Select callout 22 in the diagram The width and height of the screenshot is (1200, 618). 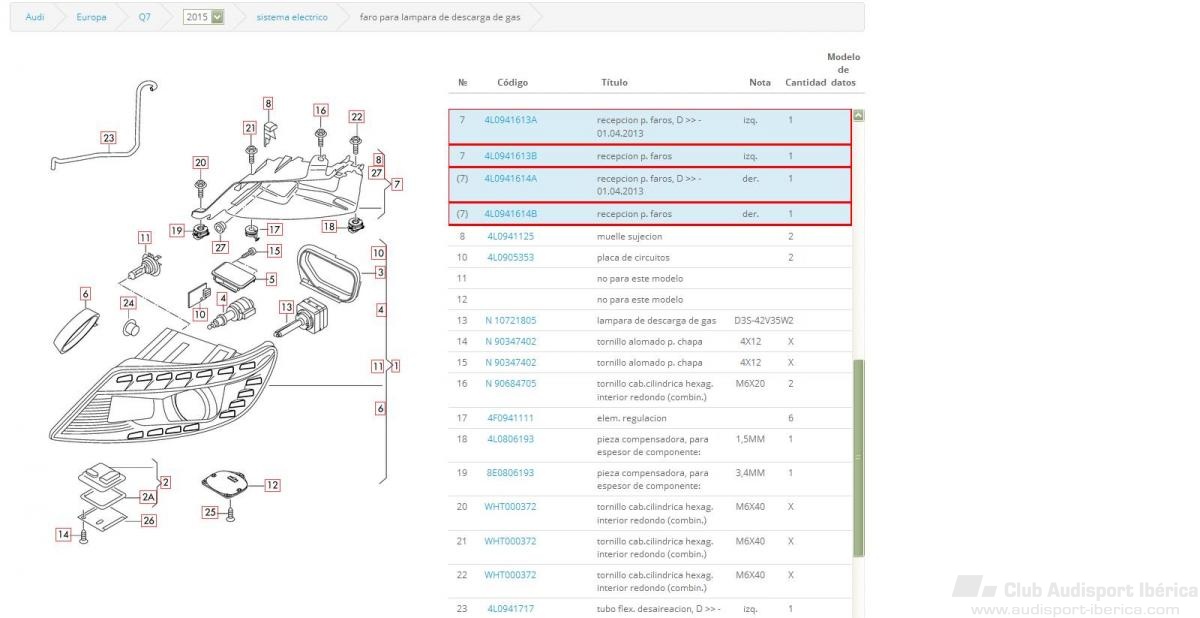357,117
